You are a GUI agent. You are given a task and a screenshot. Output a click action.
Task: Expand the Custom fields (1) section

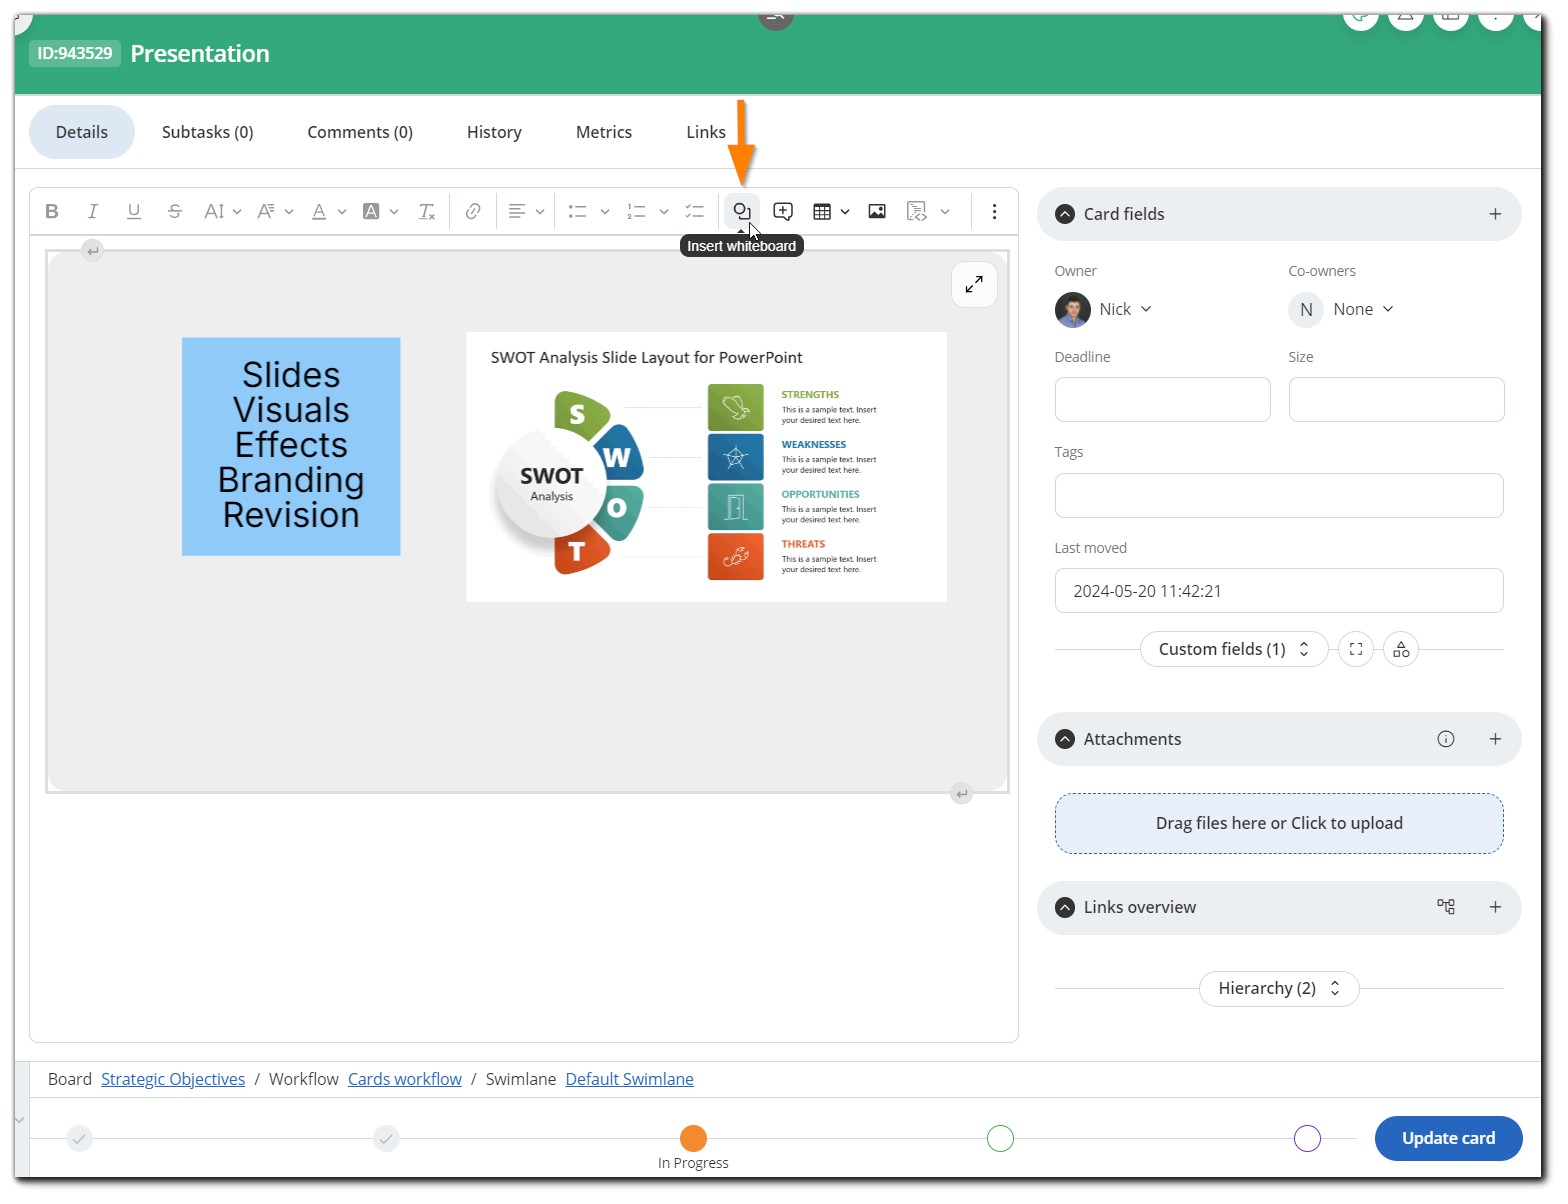[x=1233, y=649]
